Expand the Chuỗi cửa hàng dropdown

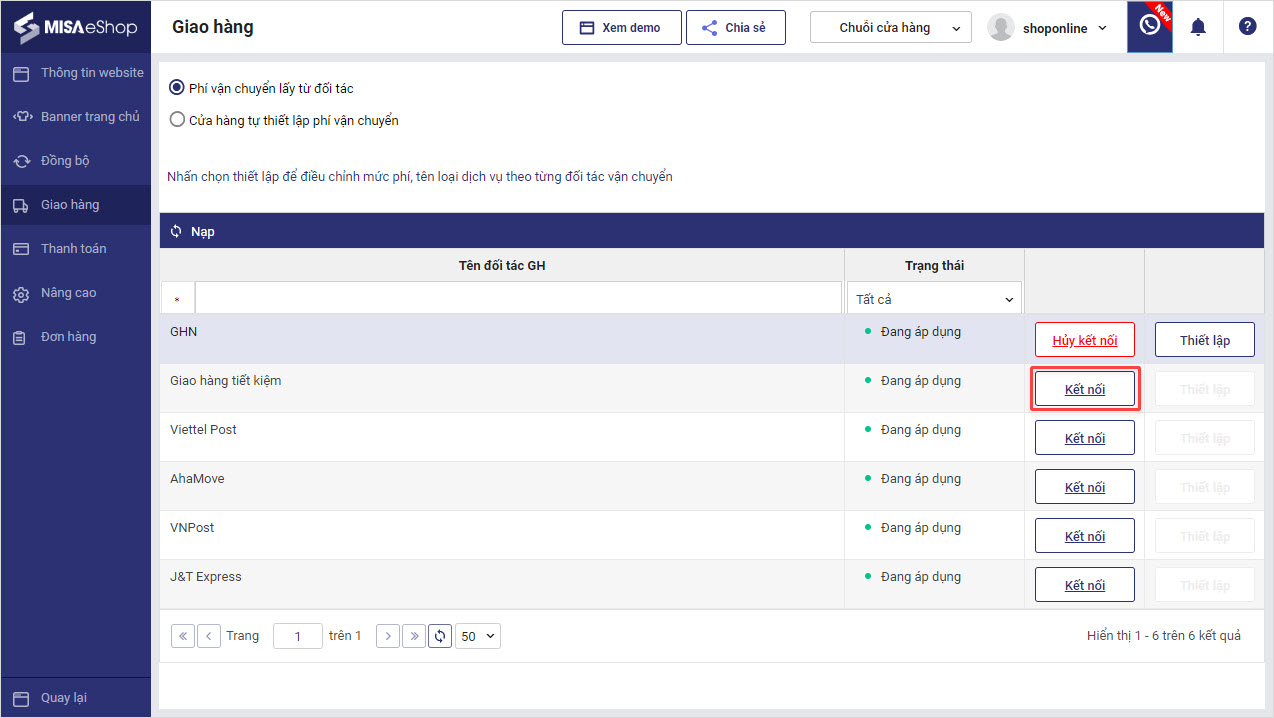pos(891,28)
